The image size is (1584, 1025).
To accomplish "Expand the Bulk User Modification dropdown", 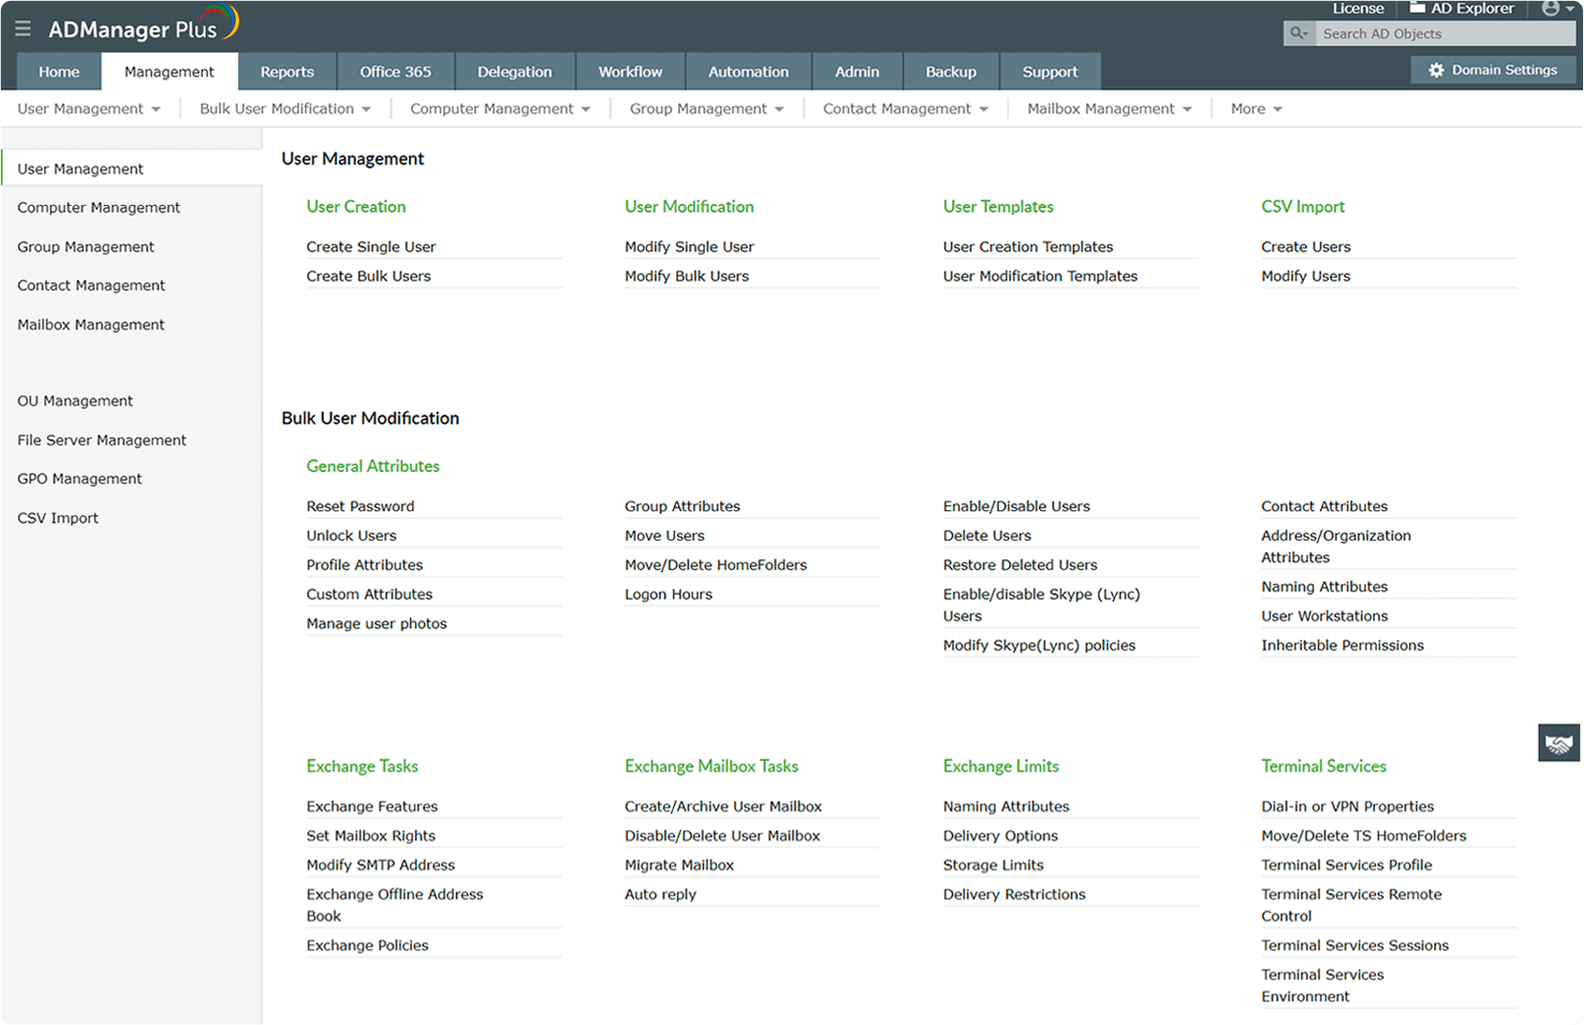I will [285, 109].
